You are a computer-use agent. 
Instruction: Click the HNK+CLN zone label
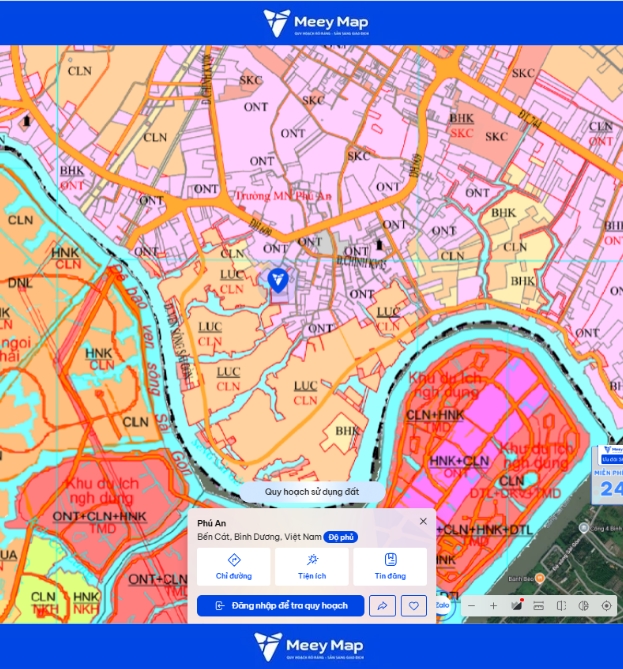click(459, 461)
